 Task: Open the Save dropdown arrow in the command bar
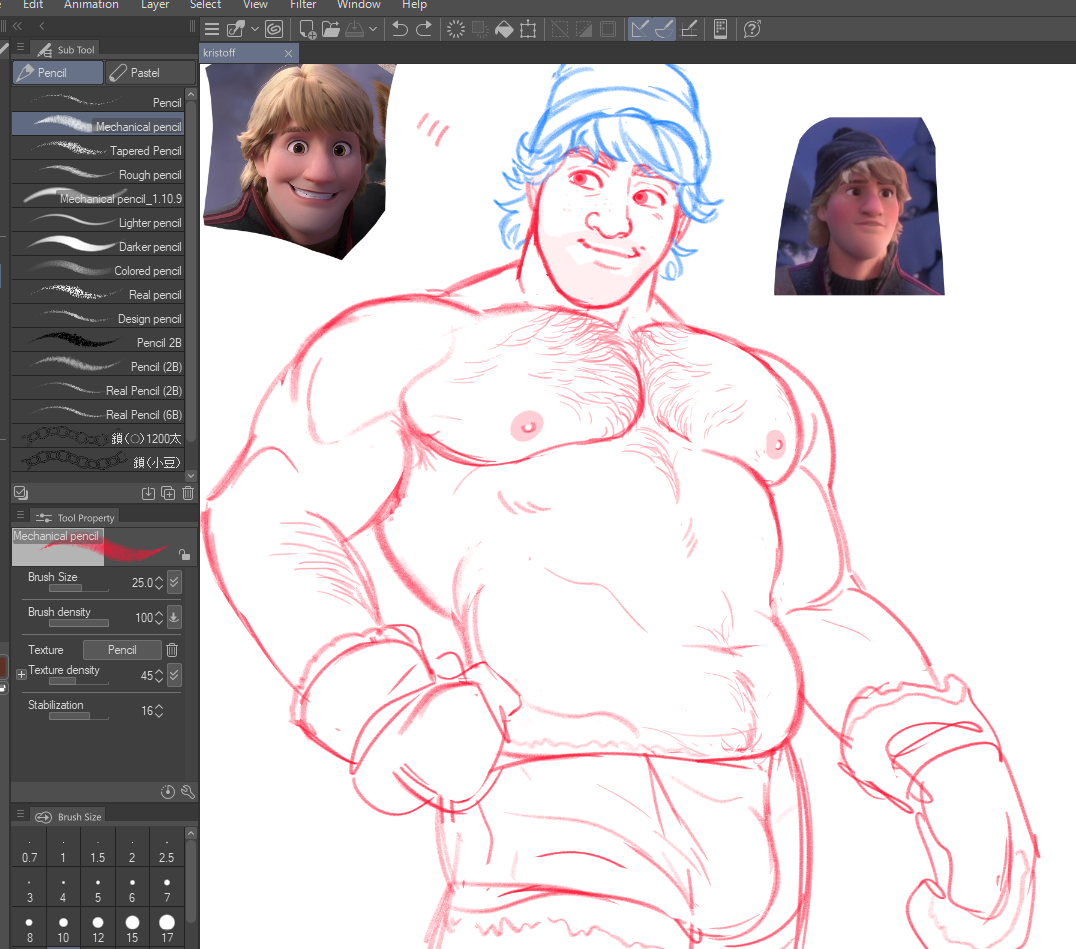pos(373,29)
